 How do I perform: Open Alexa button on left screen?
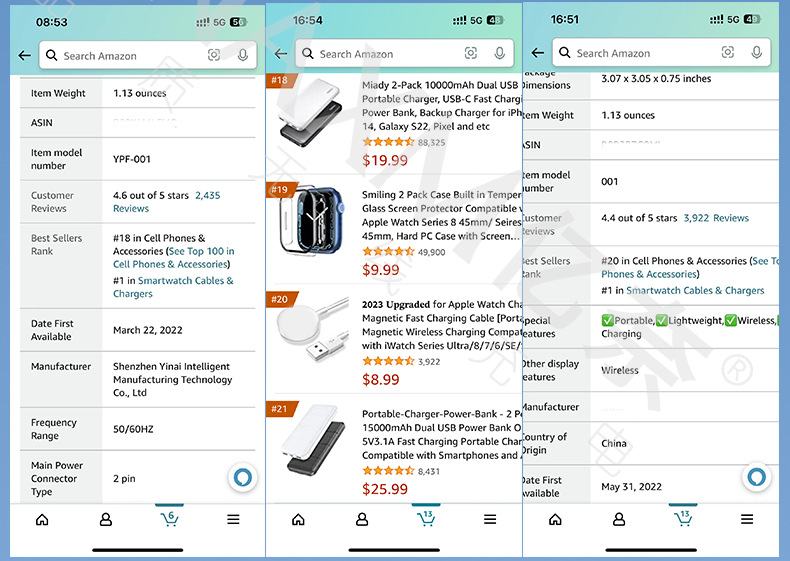(243, 477)
